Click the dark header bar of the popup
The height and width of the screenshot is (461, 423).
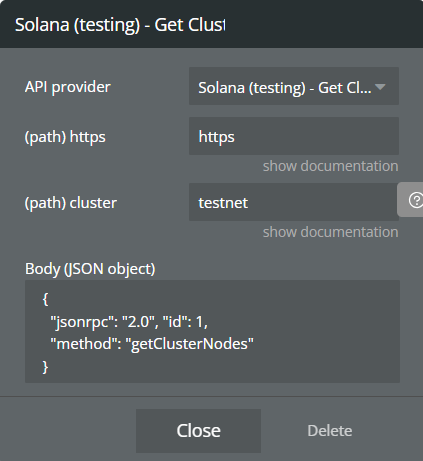click(x=211, y=24)
